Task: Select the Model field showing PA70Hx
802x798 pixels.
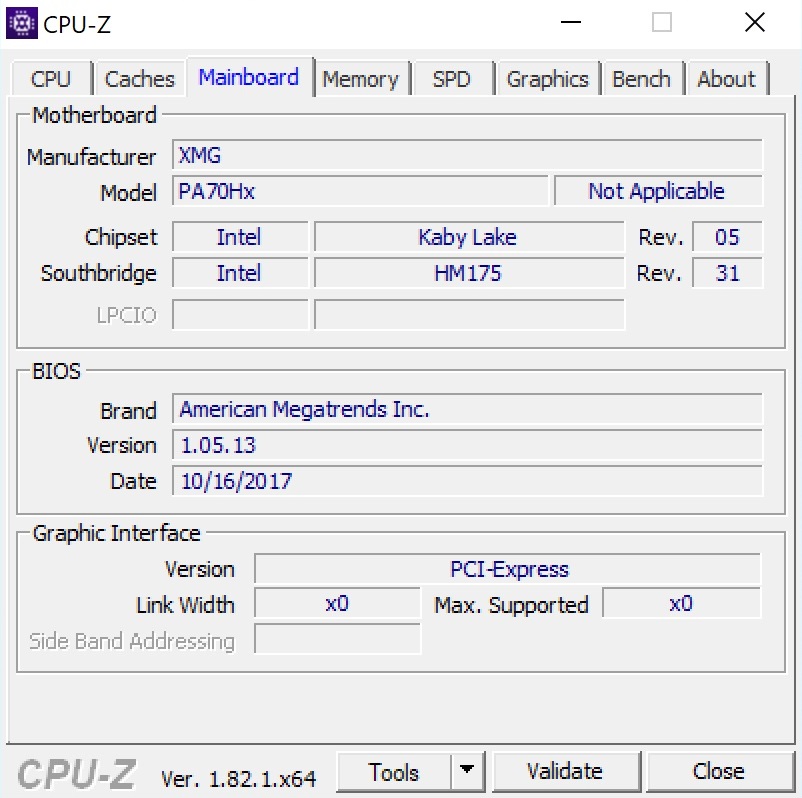Action: tap(360, 191)
